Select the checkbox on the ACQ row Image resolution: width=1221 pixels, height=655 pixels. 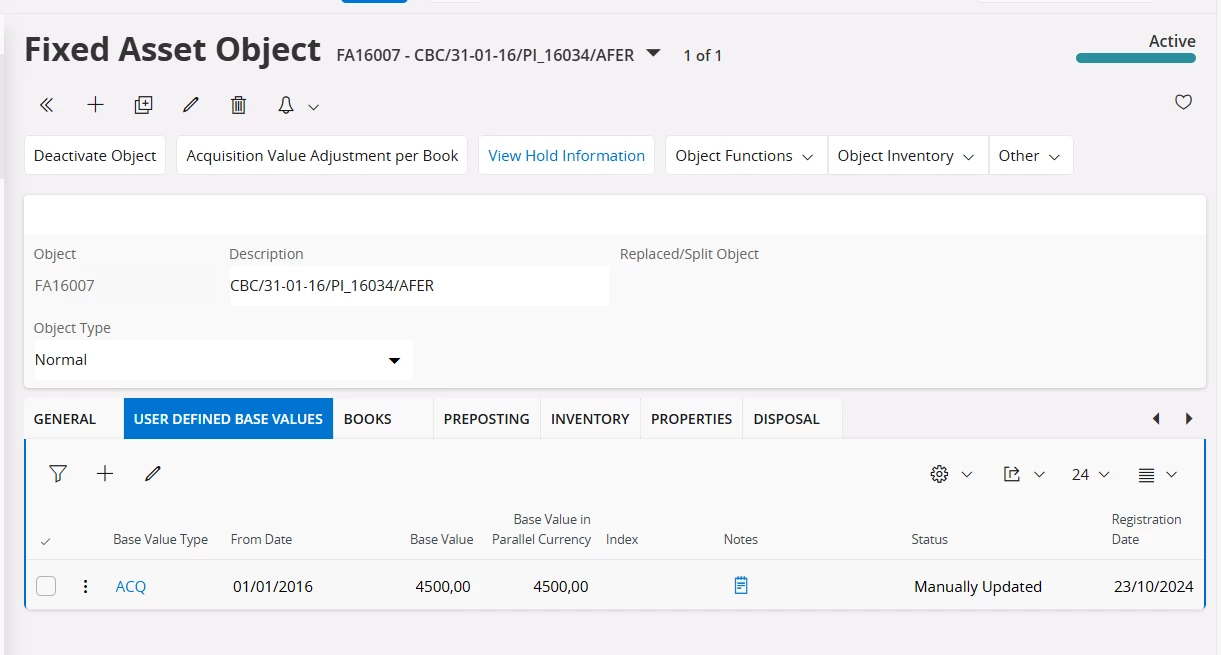pos(45,586)
